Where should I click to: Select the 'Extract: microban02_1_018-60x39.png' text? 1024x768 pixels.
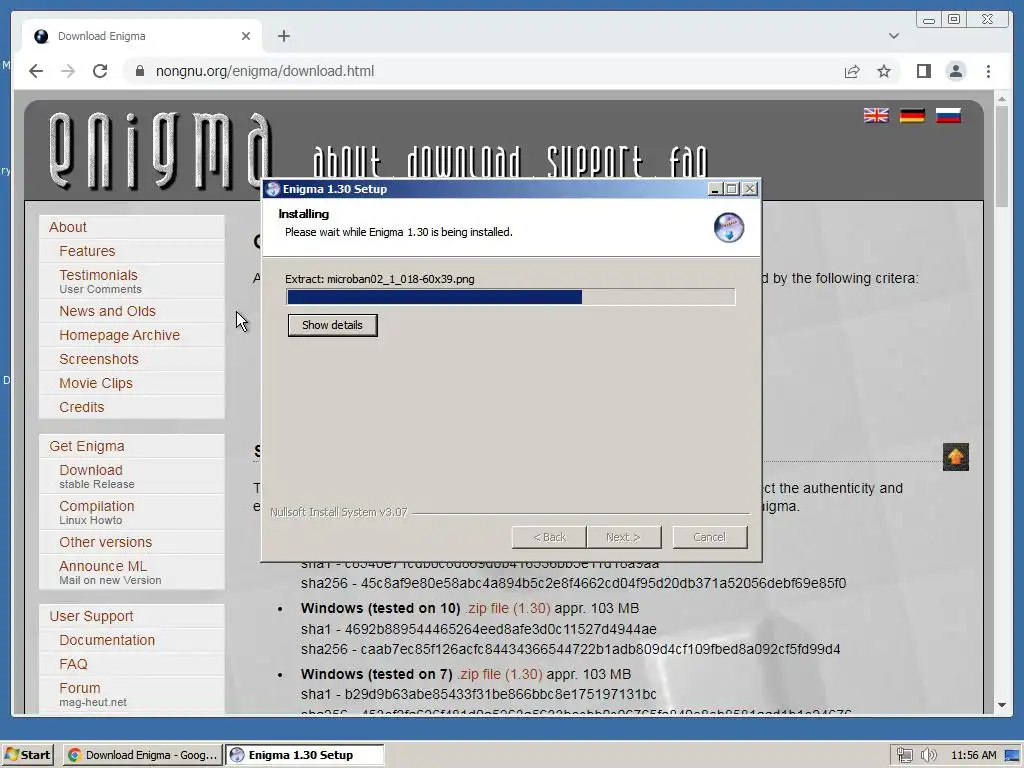point(379,279)
